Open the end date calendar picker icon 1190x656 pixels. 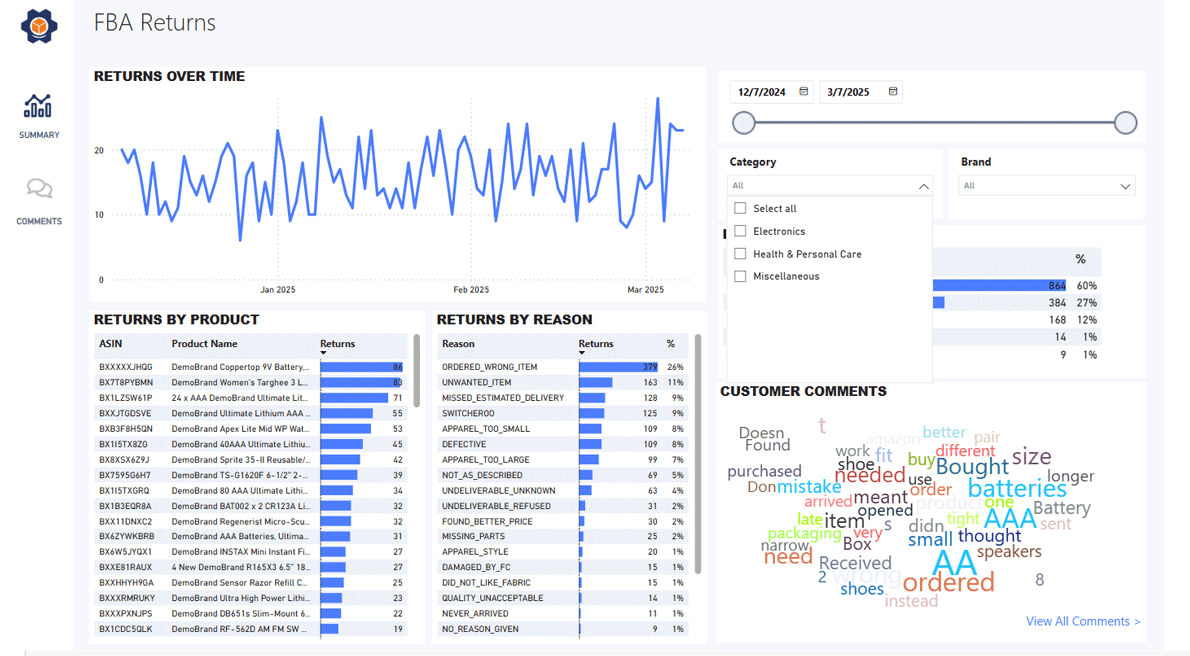pos(893,92)
